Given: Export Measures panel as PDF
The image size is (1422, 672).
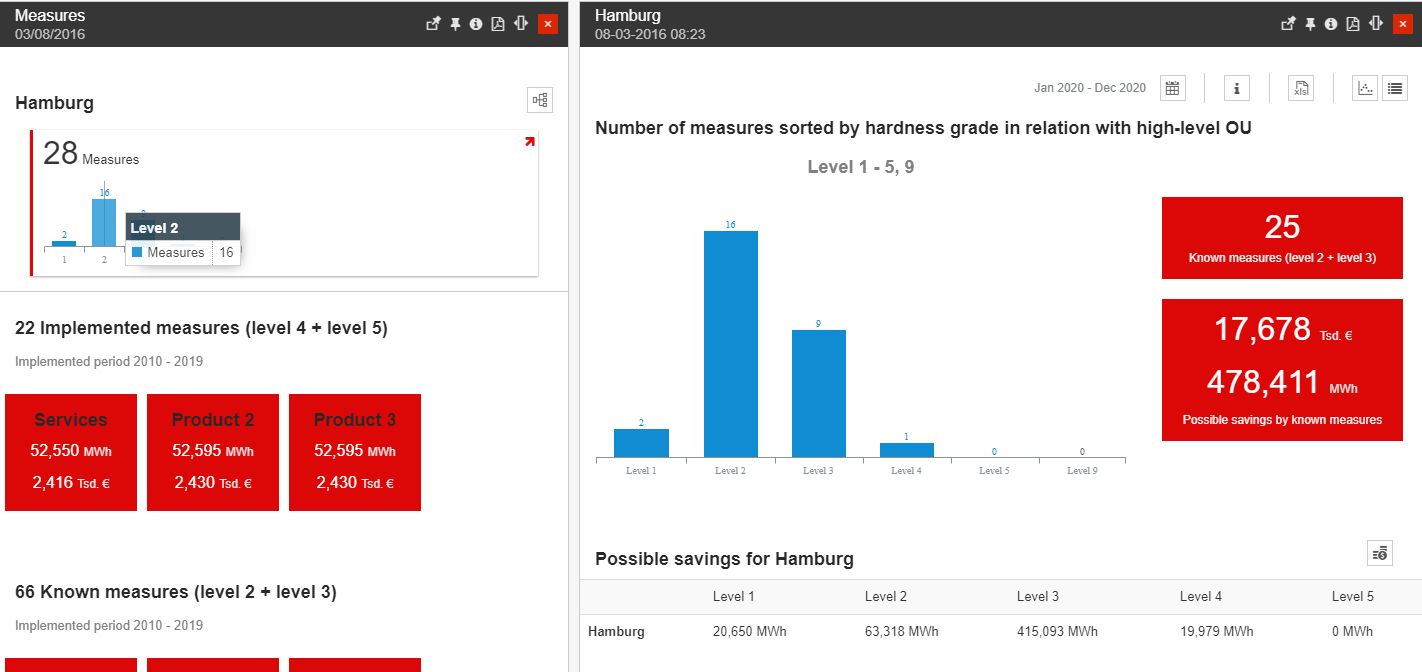Looking at the screenshot, I should tap(498, 24).
